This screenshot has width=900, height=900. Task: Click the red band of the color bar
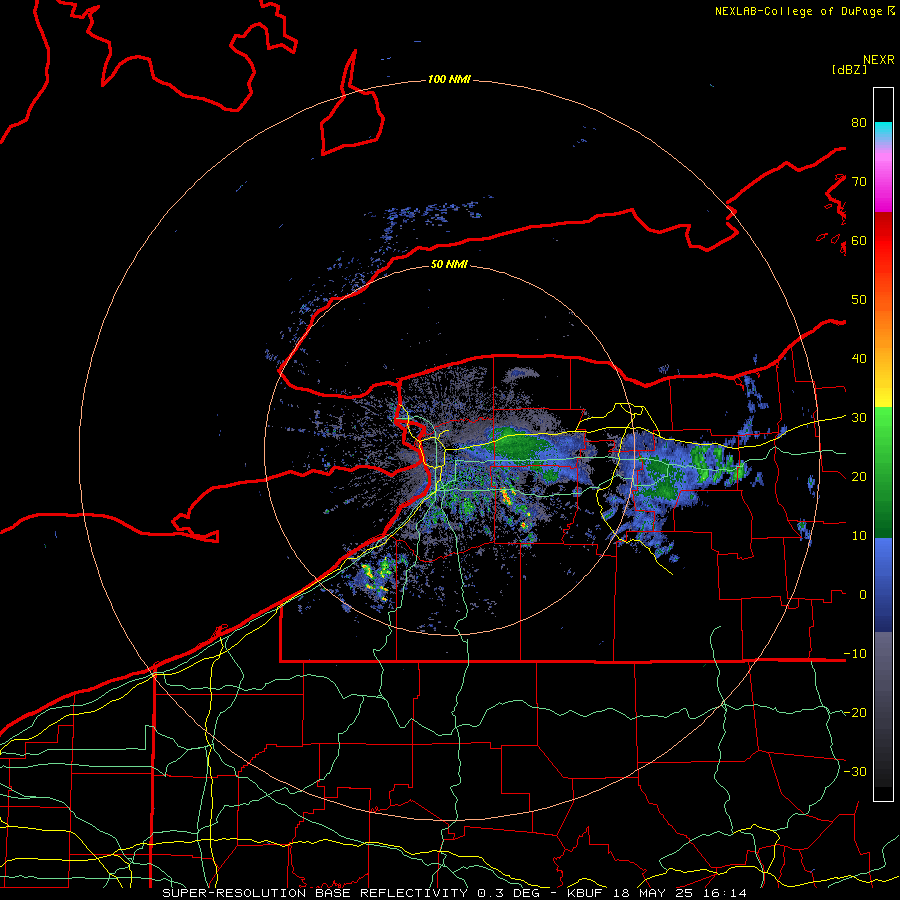tap(883, 241)
